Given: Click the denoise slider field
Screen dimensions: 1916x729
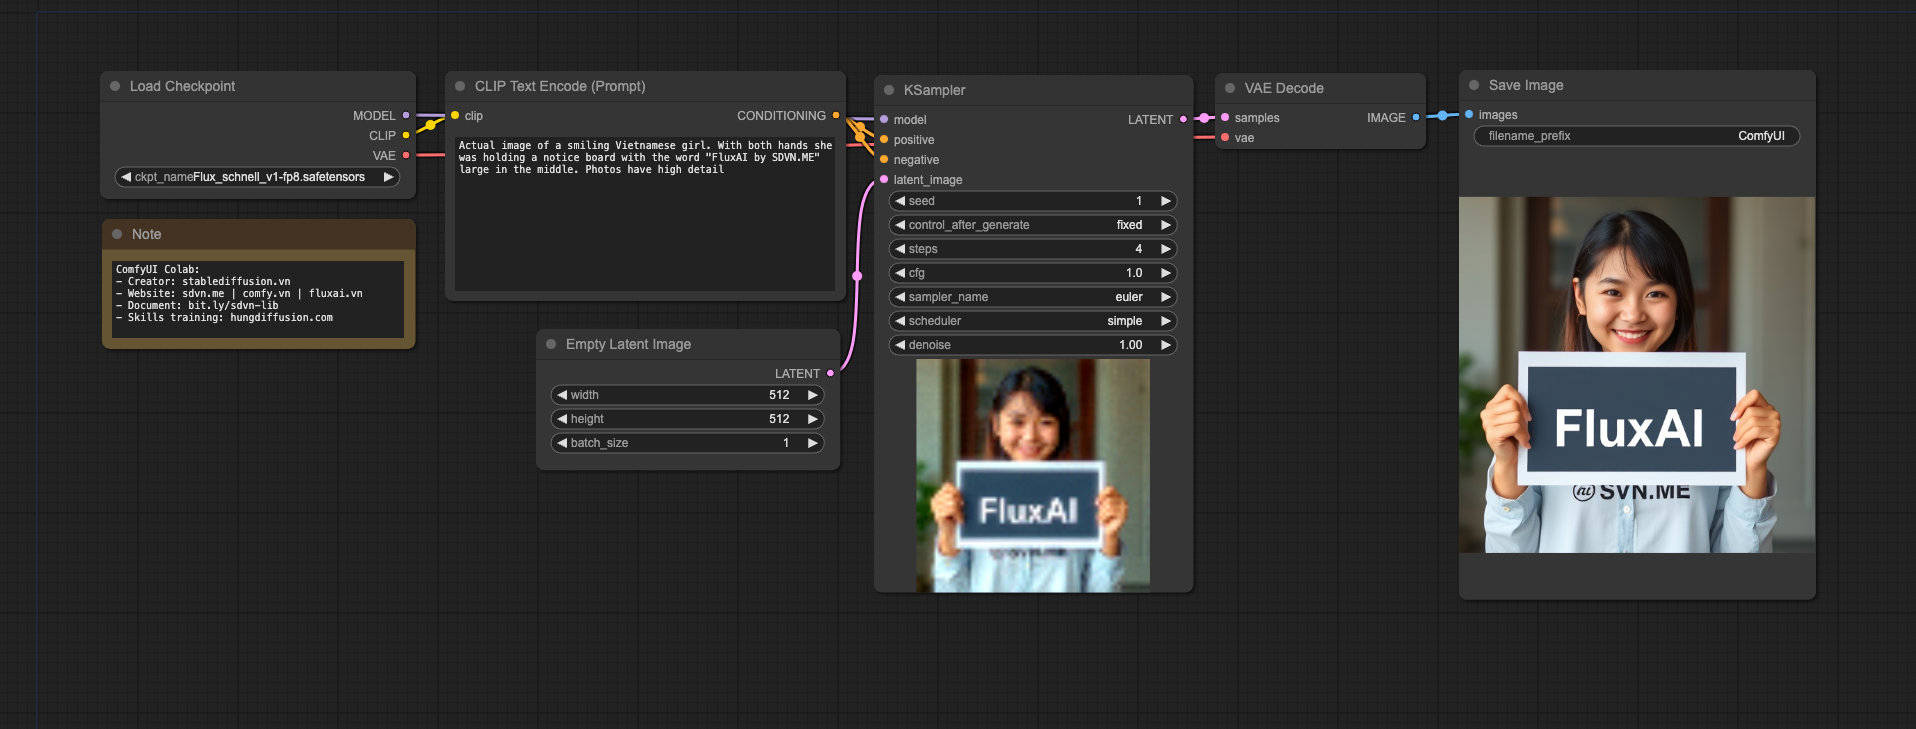Looking at the screenshot, I should click(1032, 345).
